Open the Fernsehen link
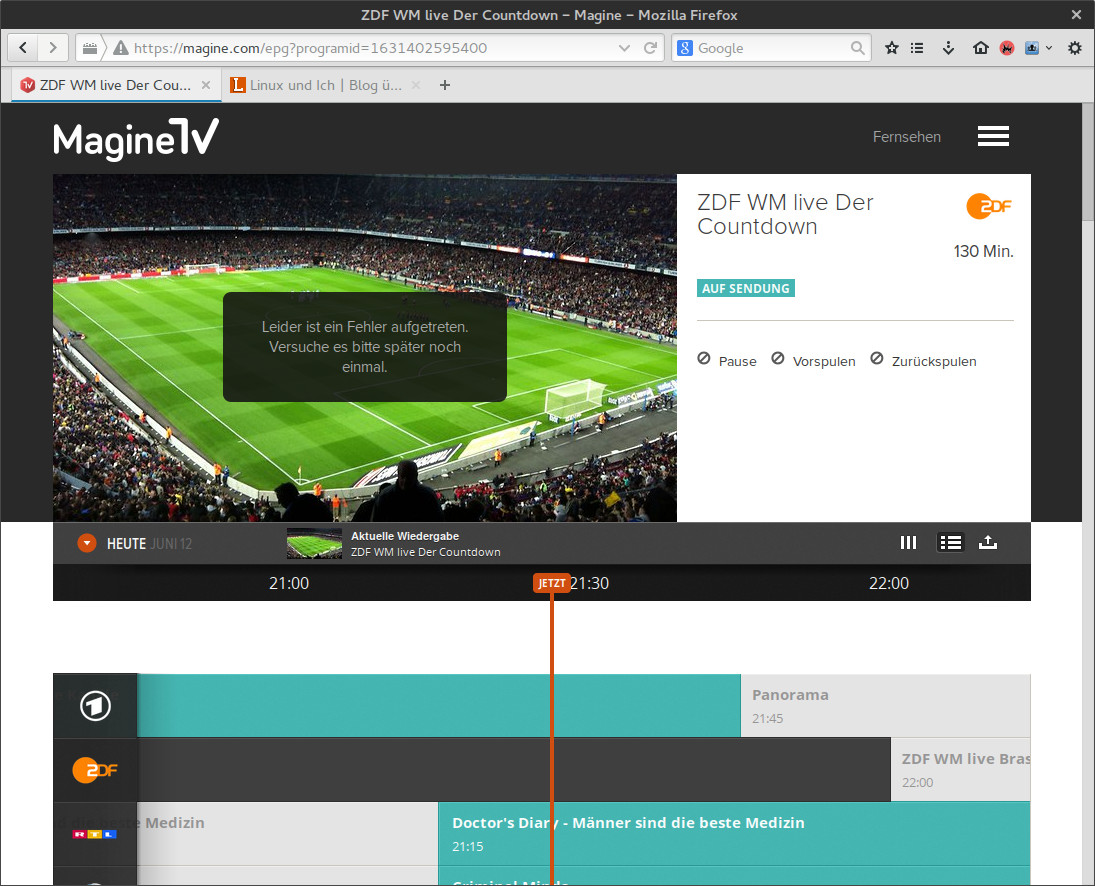 click(x=906, y=137)
